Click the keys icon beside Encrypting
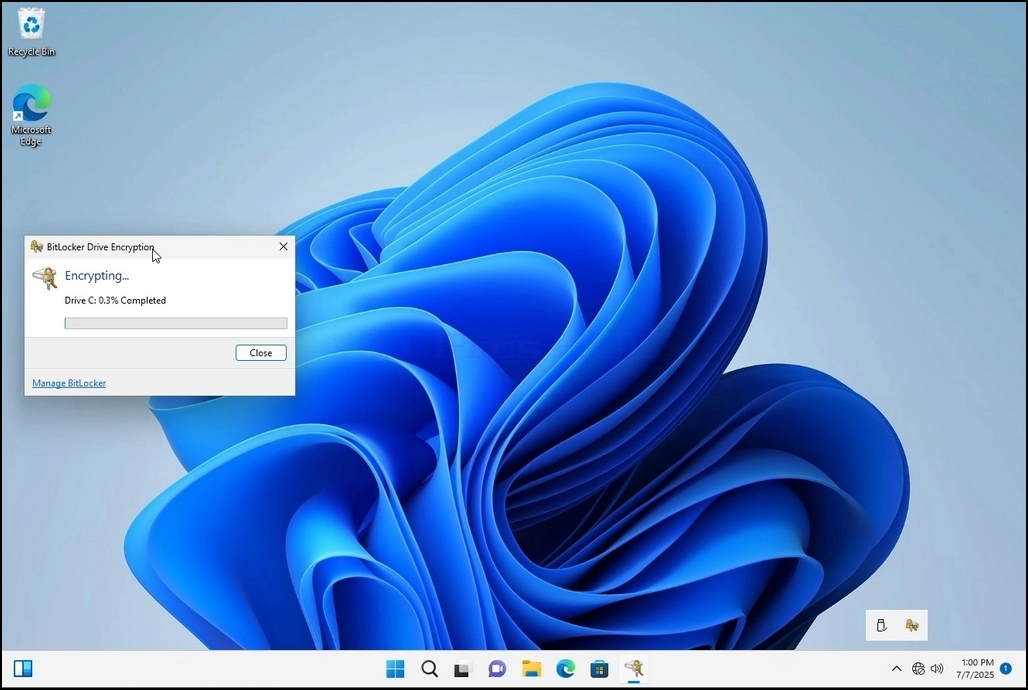The image size is (1028, 690). (x=45, y=277)
